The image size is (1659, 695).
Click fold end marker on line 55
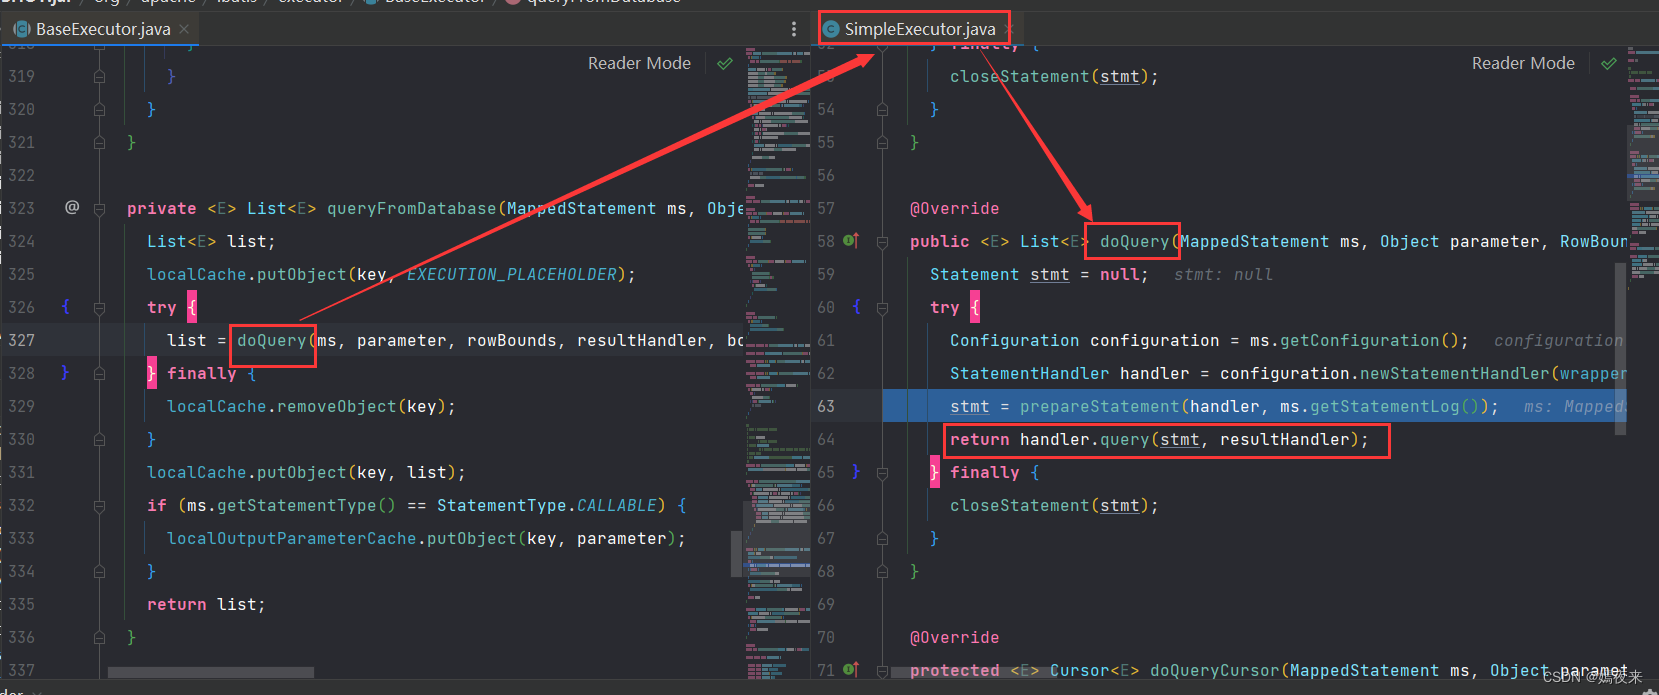882,142
